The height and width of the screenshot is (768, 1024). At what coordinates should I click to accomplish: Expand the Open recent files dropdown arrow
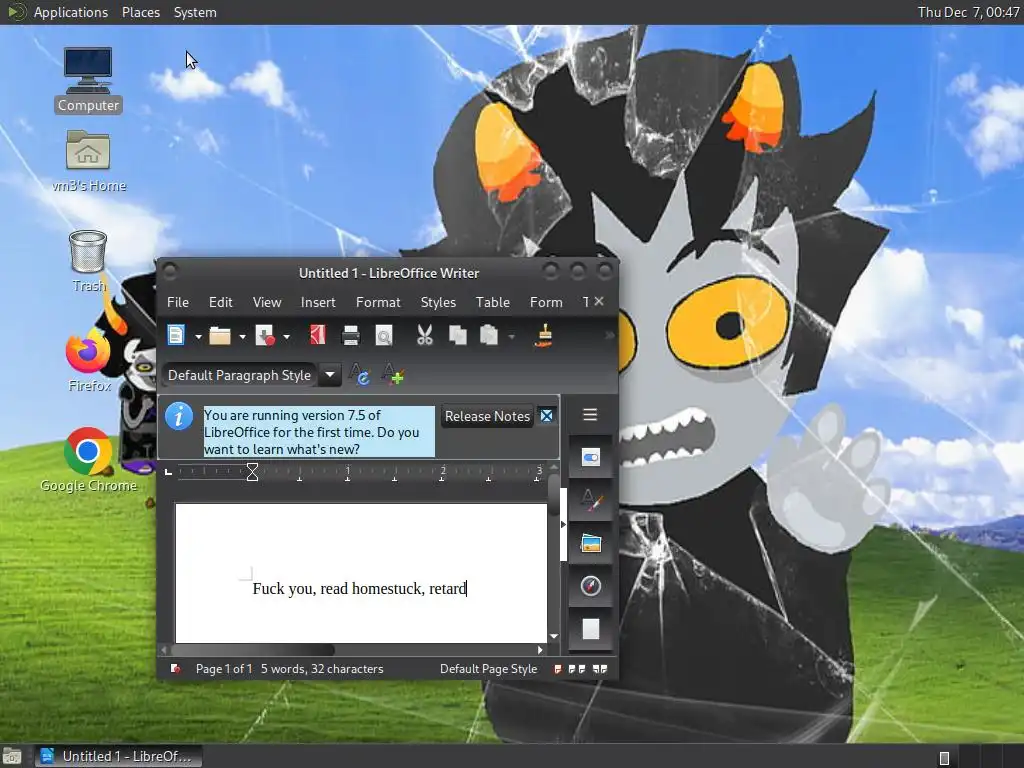point(242,337)
